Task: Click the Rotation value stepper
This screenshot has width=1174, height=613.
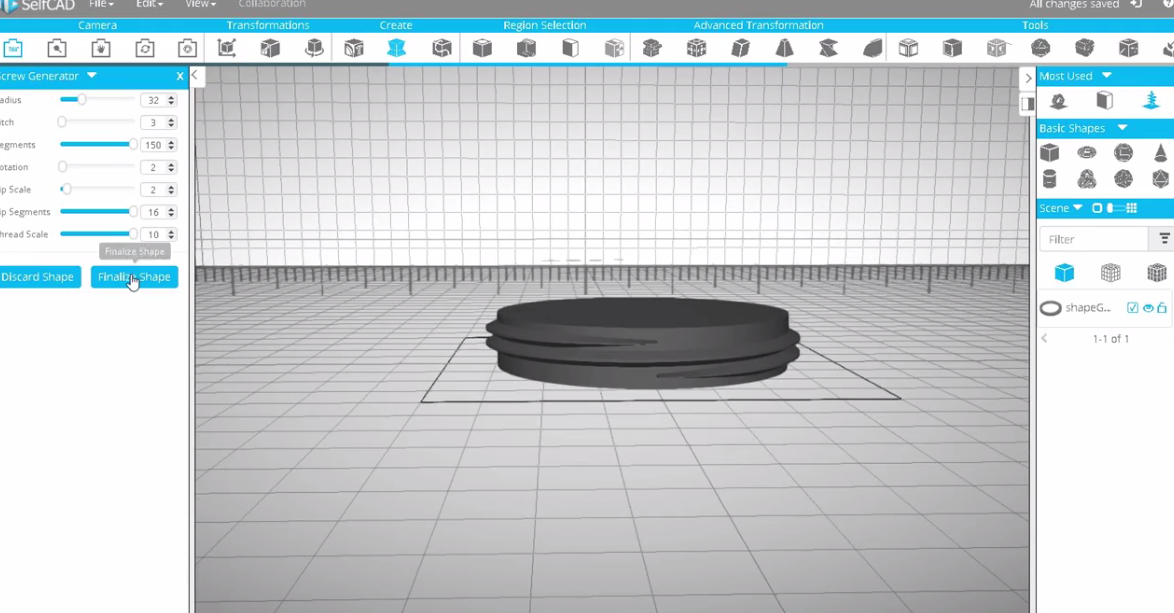Action: click(x=171, y=168)
